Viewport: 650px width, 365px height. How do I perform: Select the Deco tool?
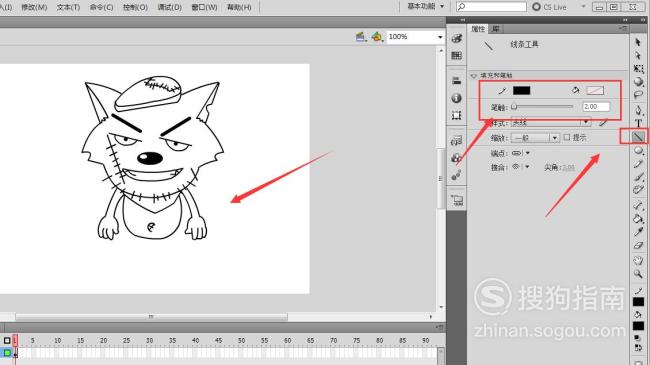638,190
